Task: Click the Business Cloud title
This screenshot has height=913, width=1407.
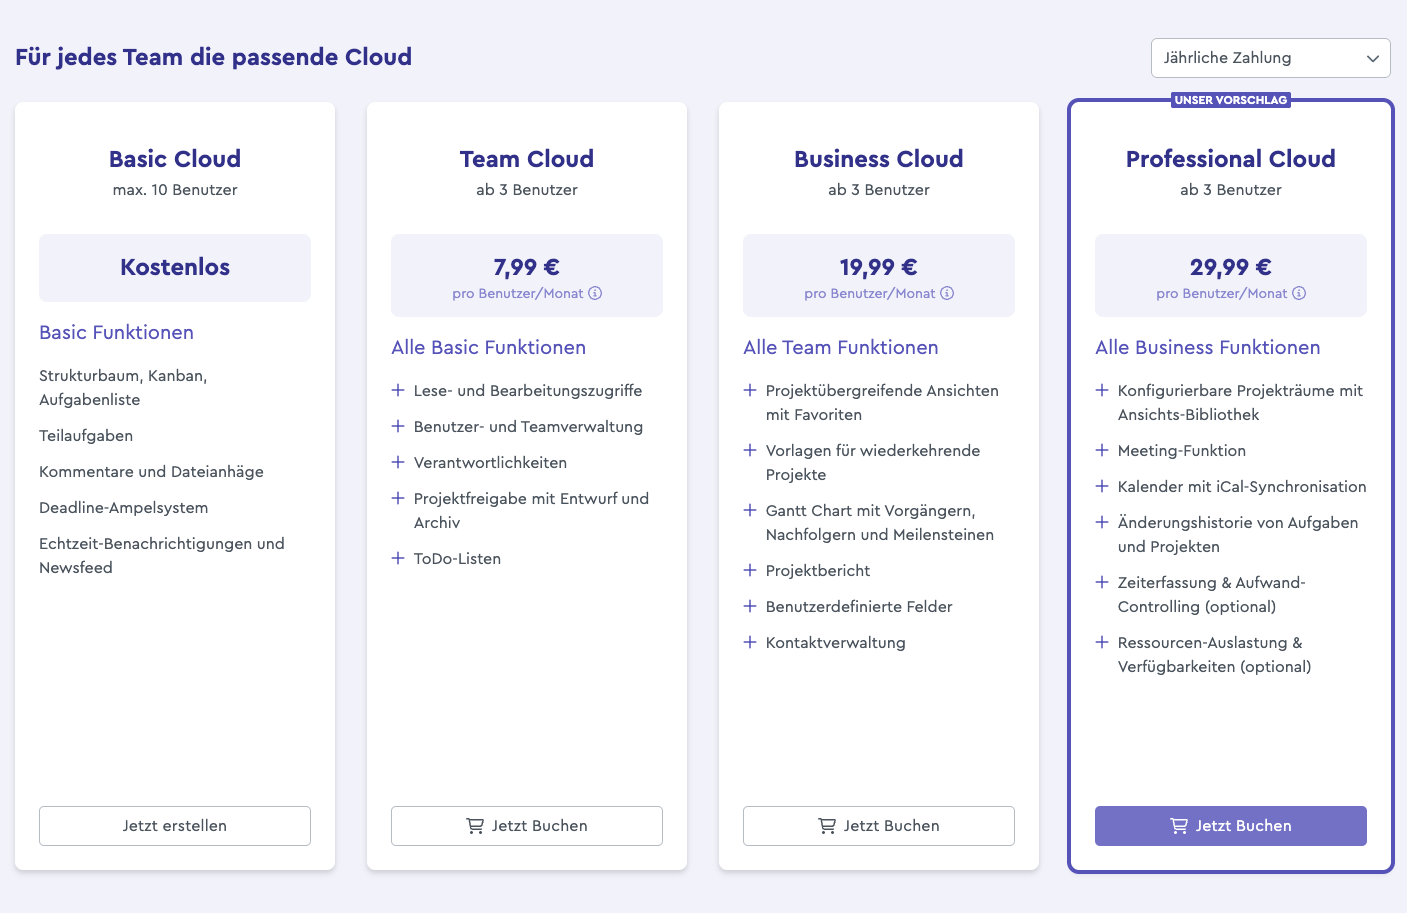Action: click(x=879, y=159)
